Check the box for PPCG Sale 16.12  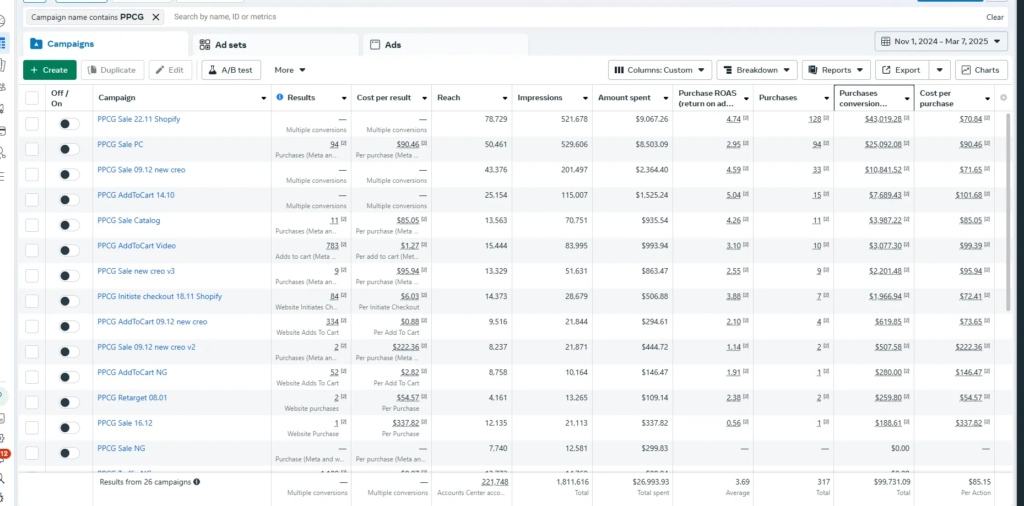[32, 428]
